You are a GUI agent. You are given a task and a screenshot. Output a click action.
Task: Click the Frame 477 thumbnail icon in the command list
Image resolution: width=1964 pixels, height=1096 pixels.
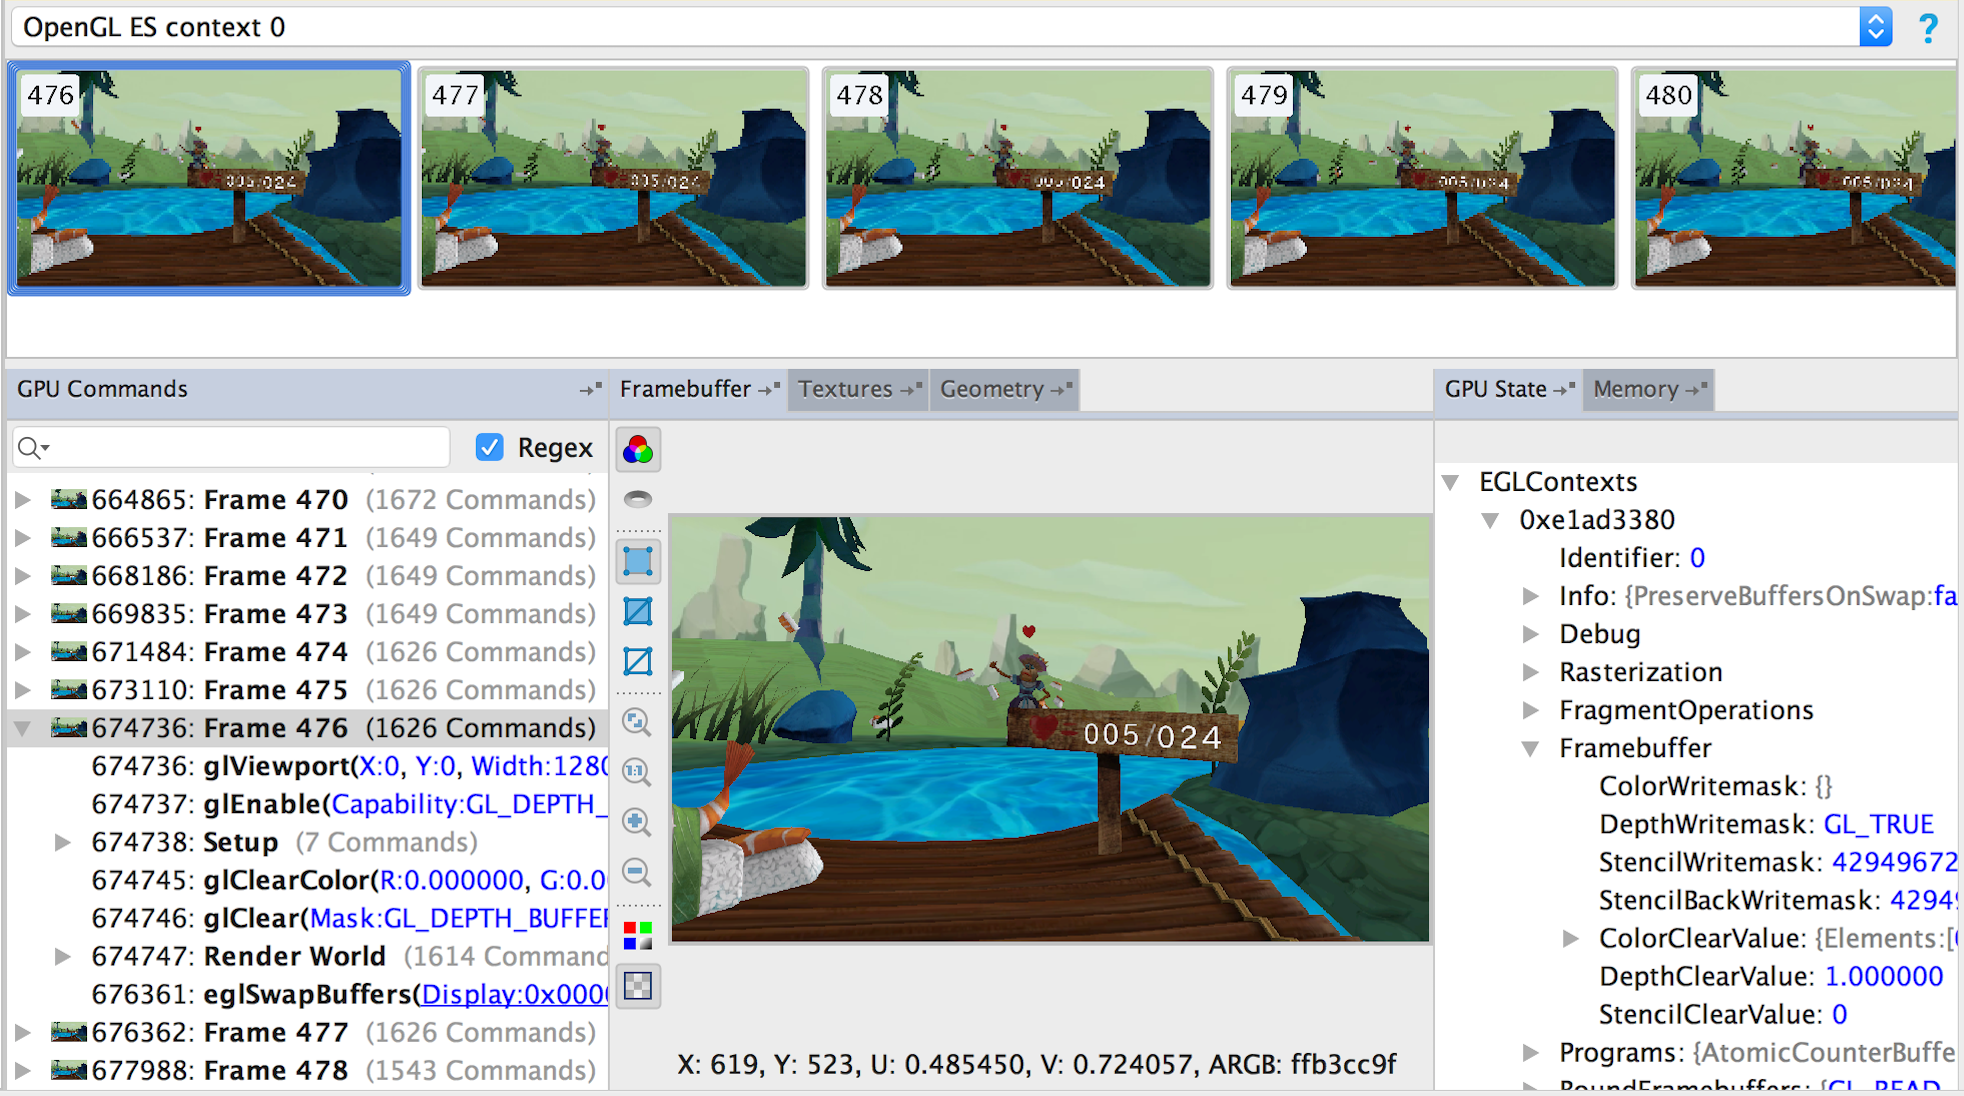click(69, 1032)
